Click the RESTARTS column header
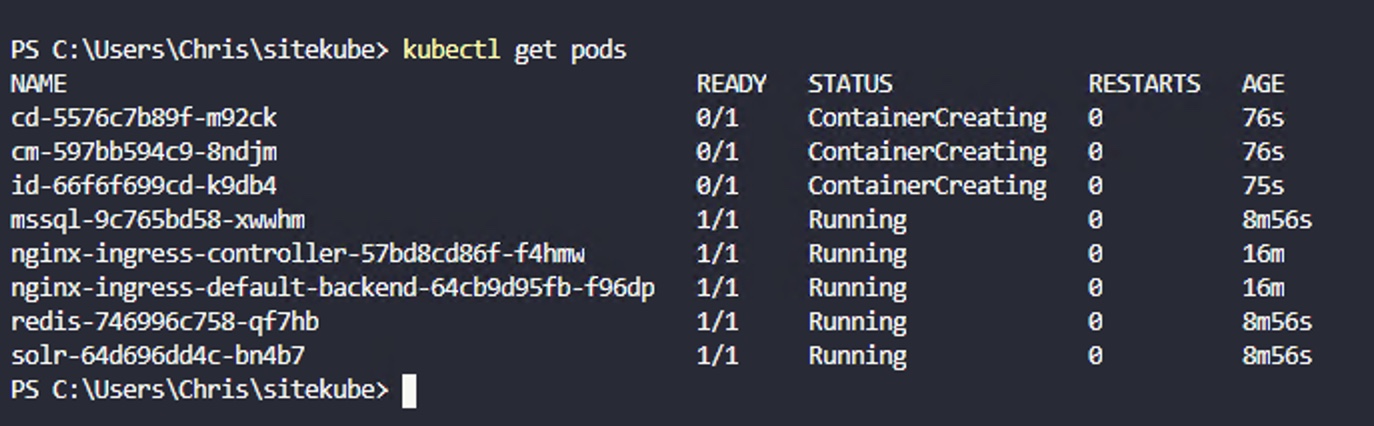 point(1144,84)
